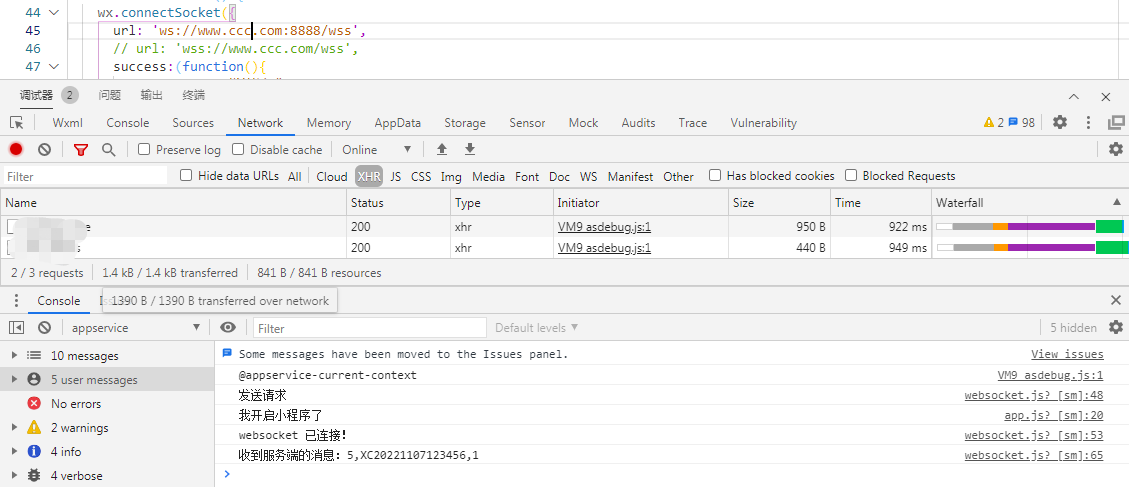Select the No errors sidebar row
Image resolution: width=1129 pixels, height=487 pixels.
(108, 403)
